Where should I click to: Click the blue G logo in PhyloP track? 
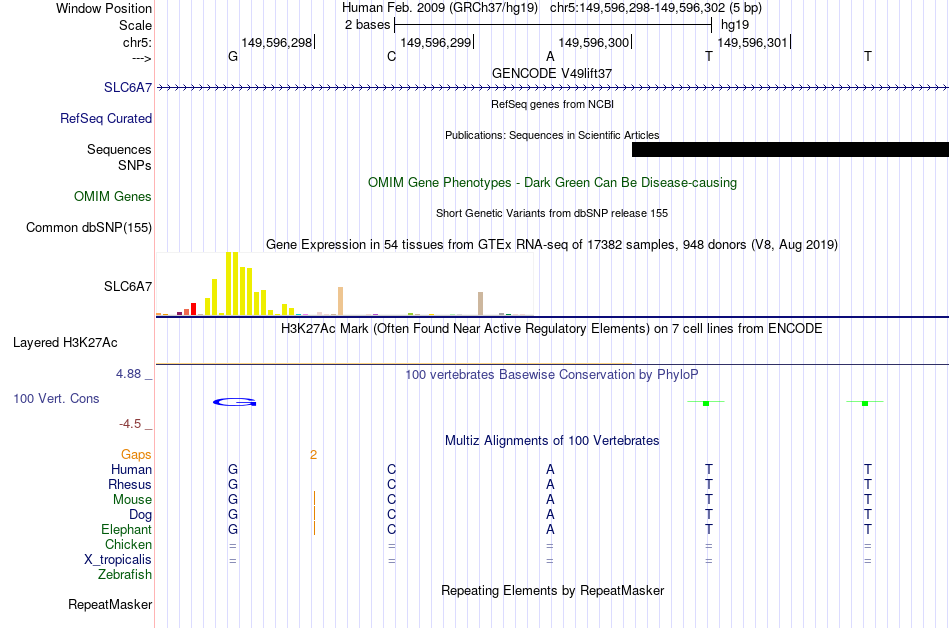tap(234, 402)
